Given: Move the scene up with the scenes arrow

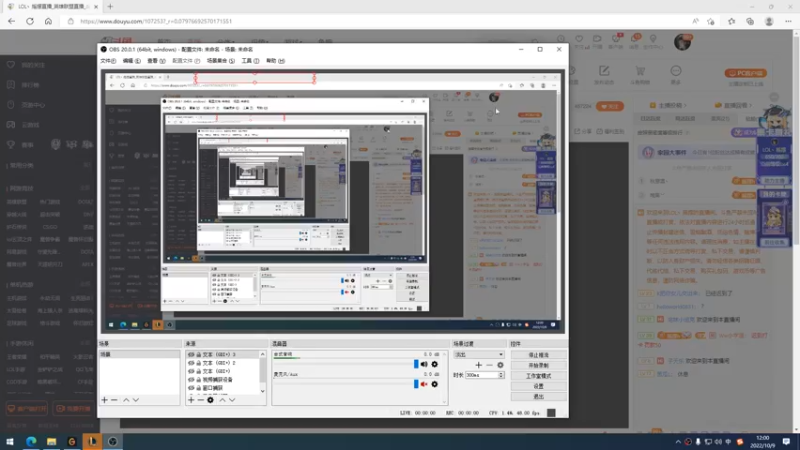Looking at the screenshot, I should coord(126,400).
